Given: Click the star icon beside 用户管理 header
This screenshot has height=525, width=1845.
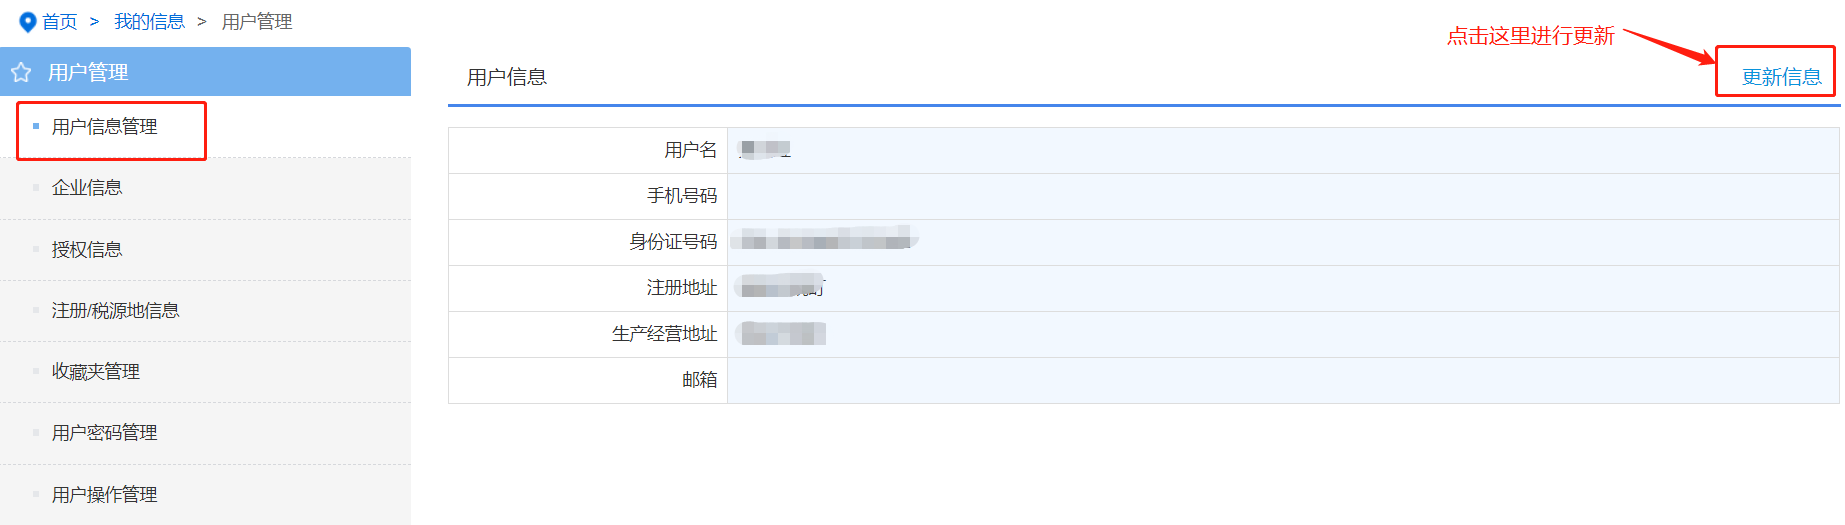Looking at the screenshot, I should click(x=21, y=73).
